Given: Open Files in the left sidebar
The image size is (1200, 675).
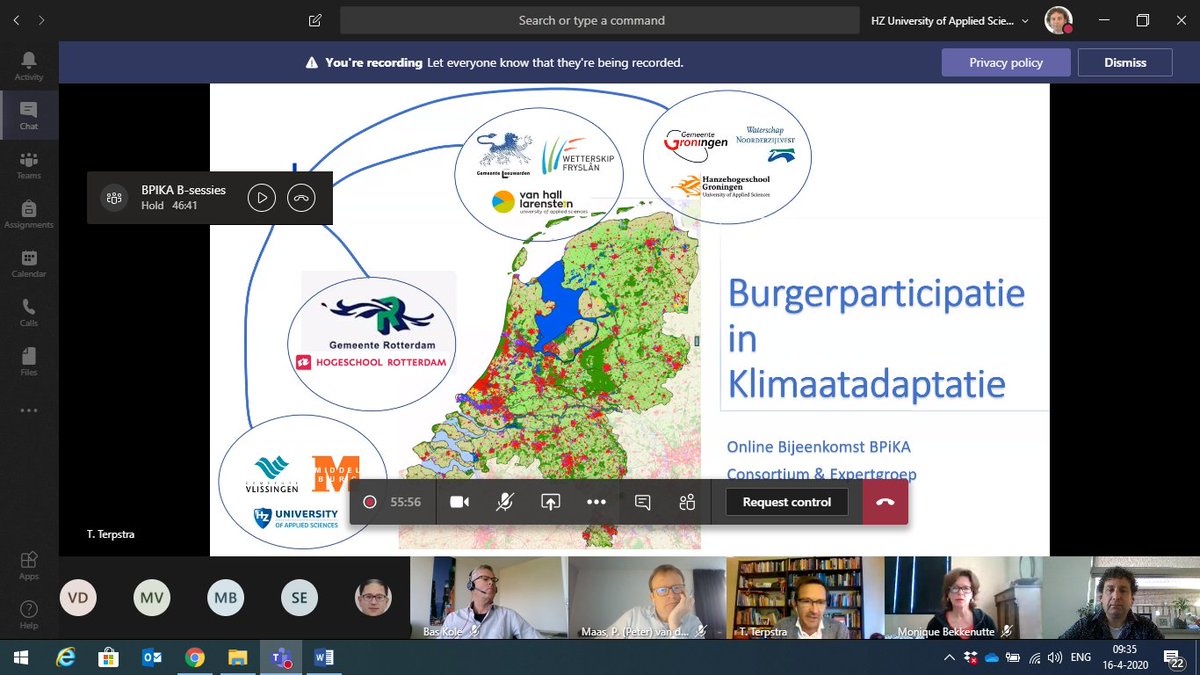Looking at the screenshot, I should (x=29, y=357).
